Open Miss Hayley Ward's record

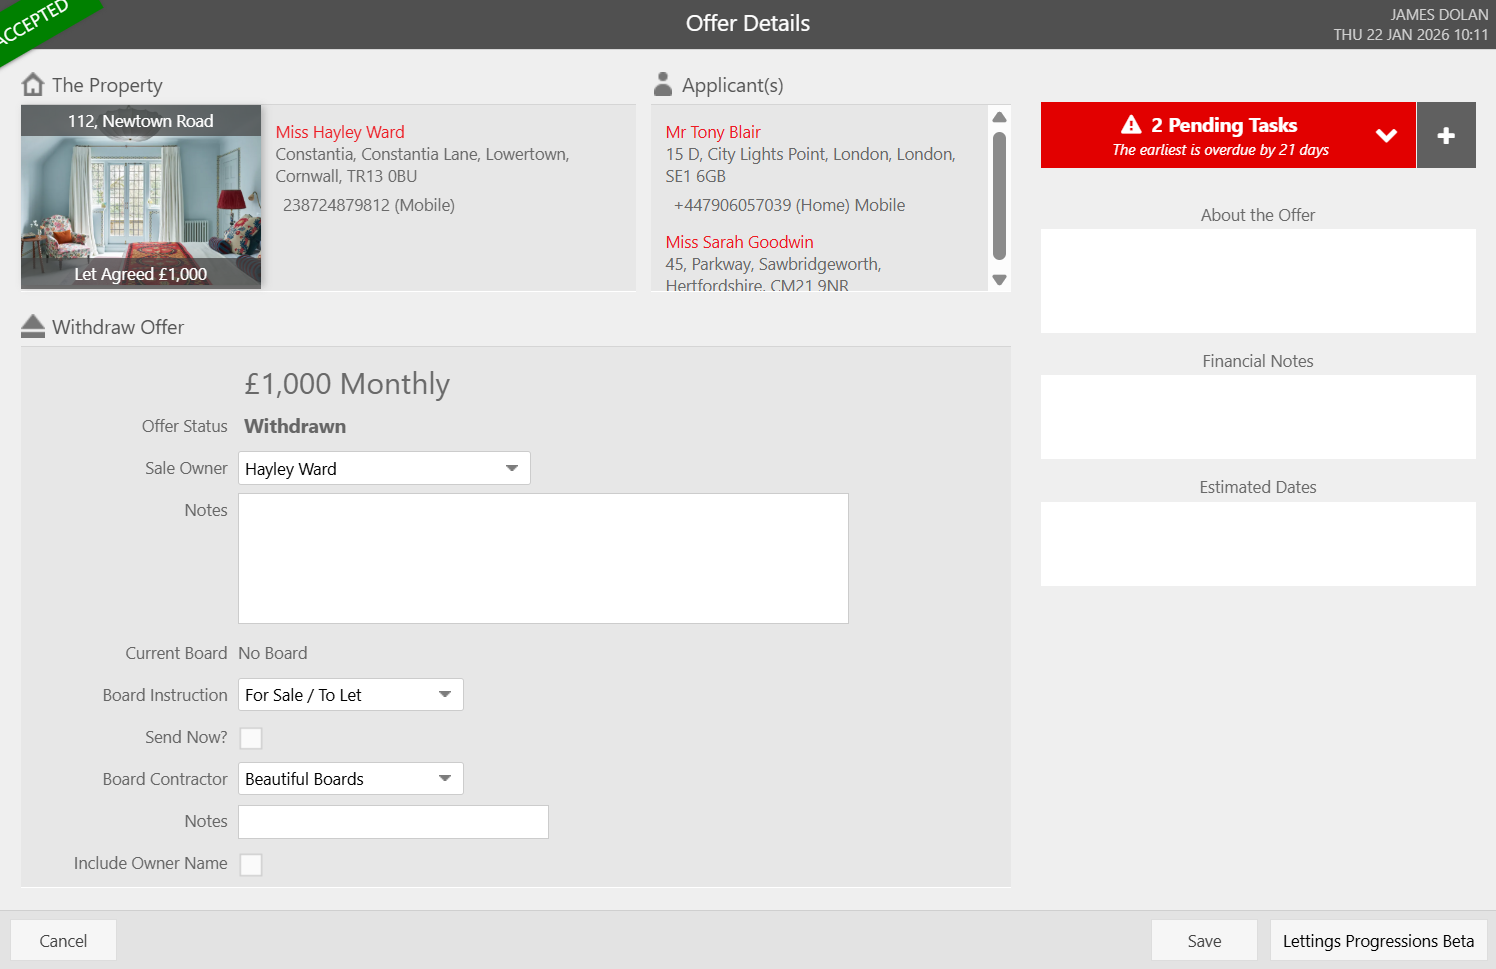[x=340, y=132]
